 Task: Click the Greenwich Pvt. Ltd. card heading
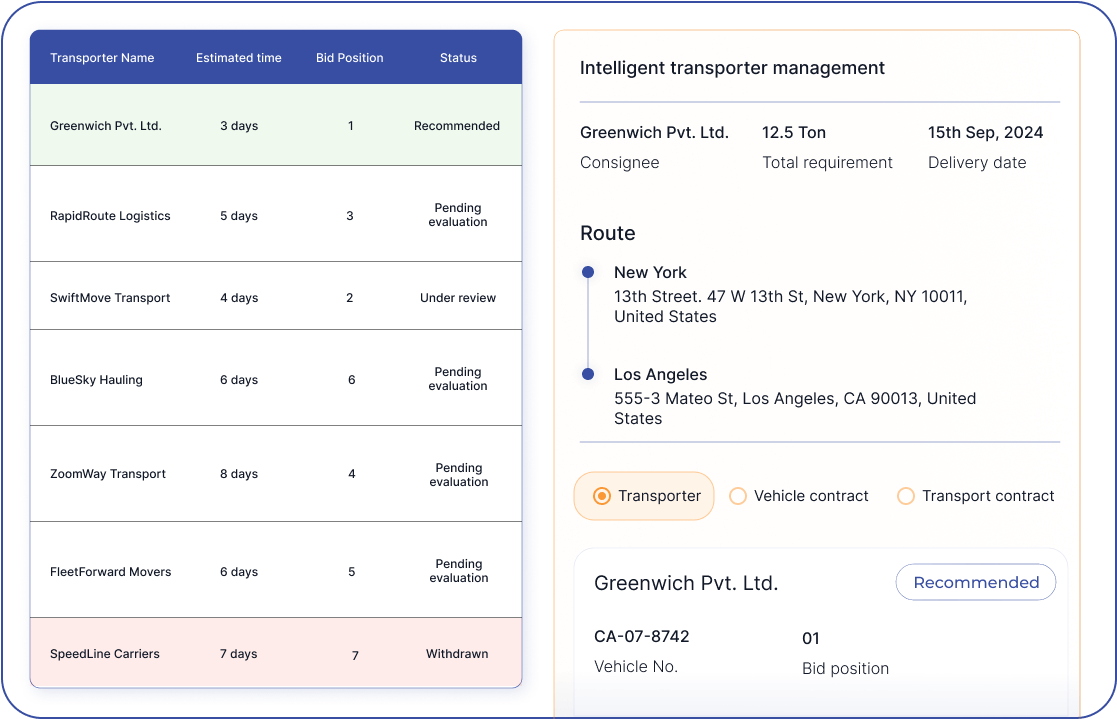click(686, 583)
